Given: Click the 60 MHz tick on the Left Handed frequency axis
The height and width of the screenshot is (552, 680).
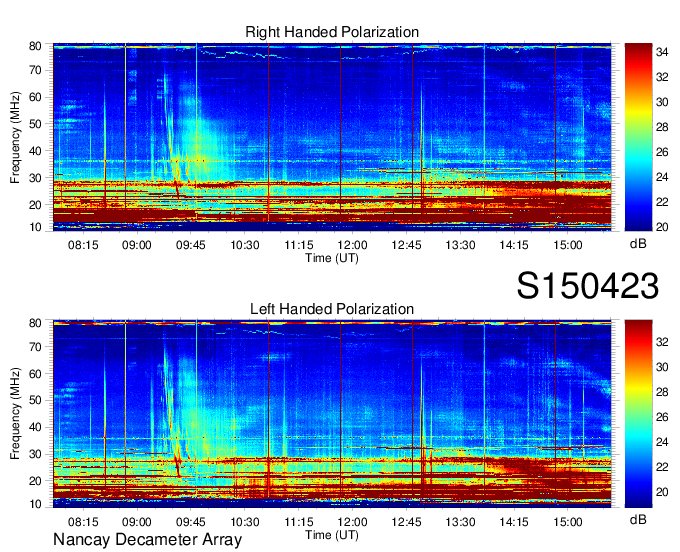Looking at the screenshot, I should click(36, 374).
